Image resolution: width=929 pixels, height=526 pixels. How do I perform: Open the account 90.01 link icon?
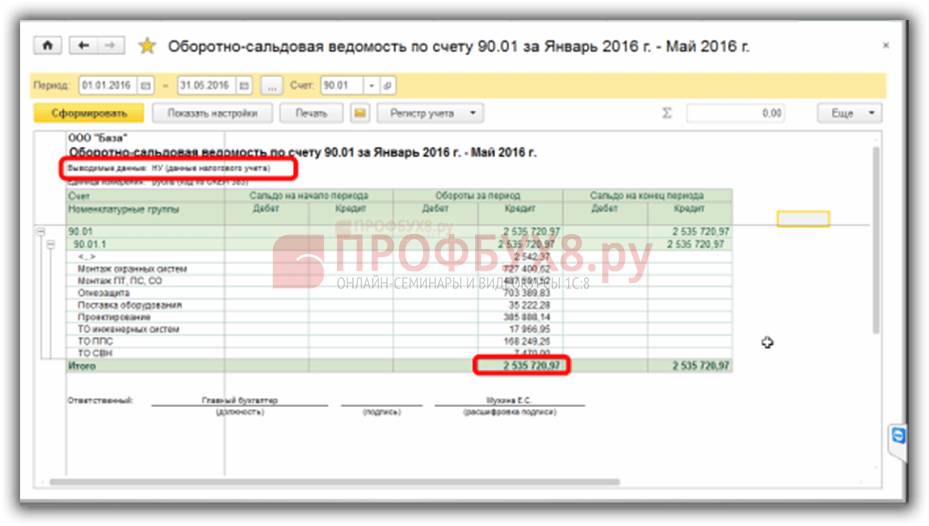click(388, 86)
